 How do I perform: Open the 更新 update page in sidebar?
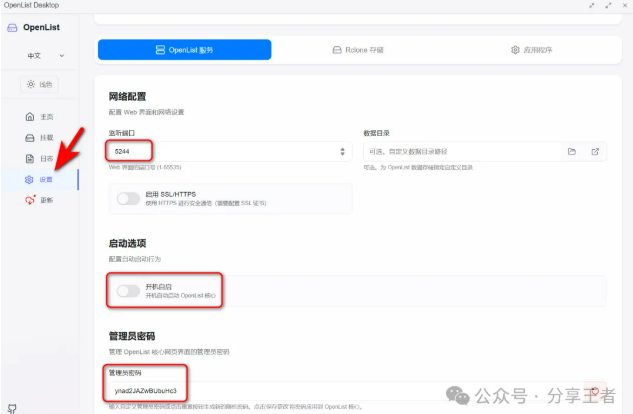click(40, 200)
